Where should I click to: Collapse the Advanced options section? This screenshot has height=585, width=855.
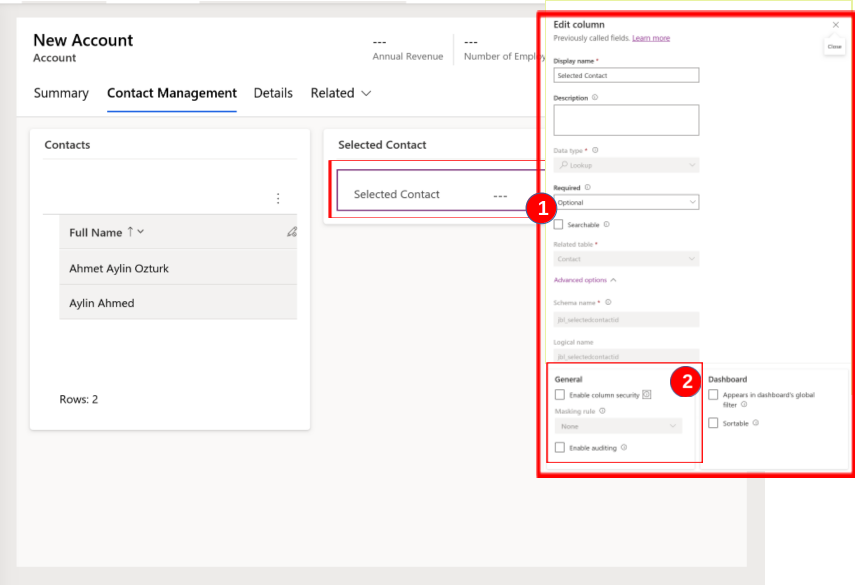pyautogui.click(x=614, y=280)
